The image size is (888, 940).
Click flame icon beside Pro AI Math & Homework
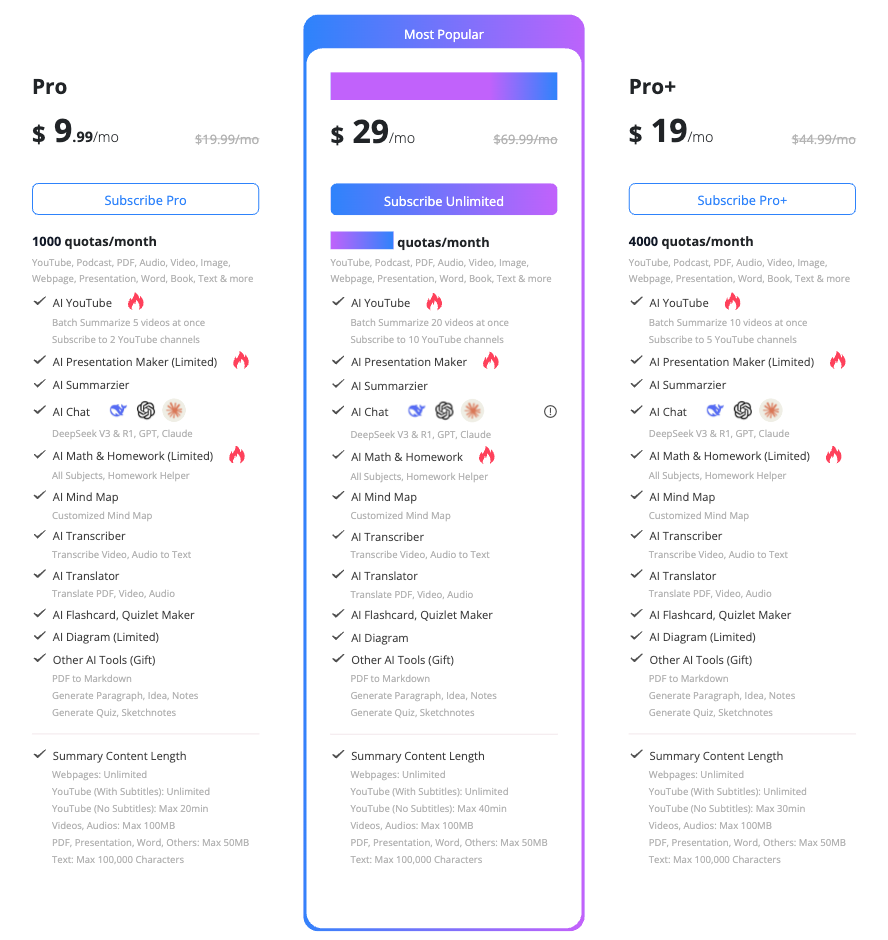(x=236, y=456)
